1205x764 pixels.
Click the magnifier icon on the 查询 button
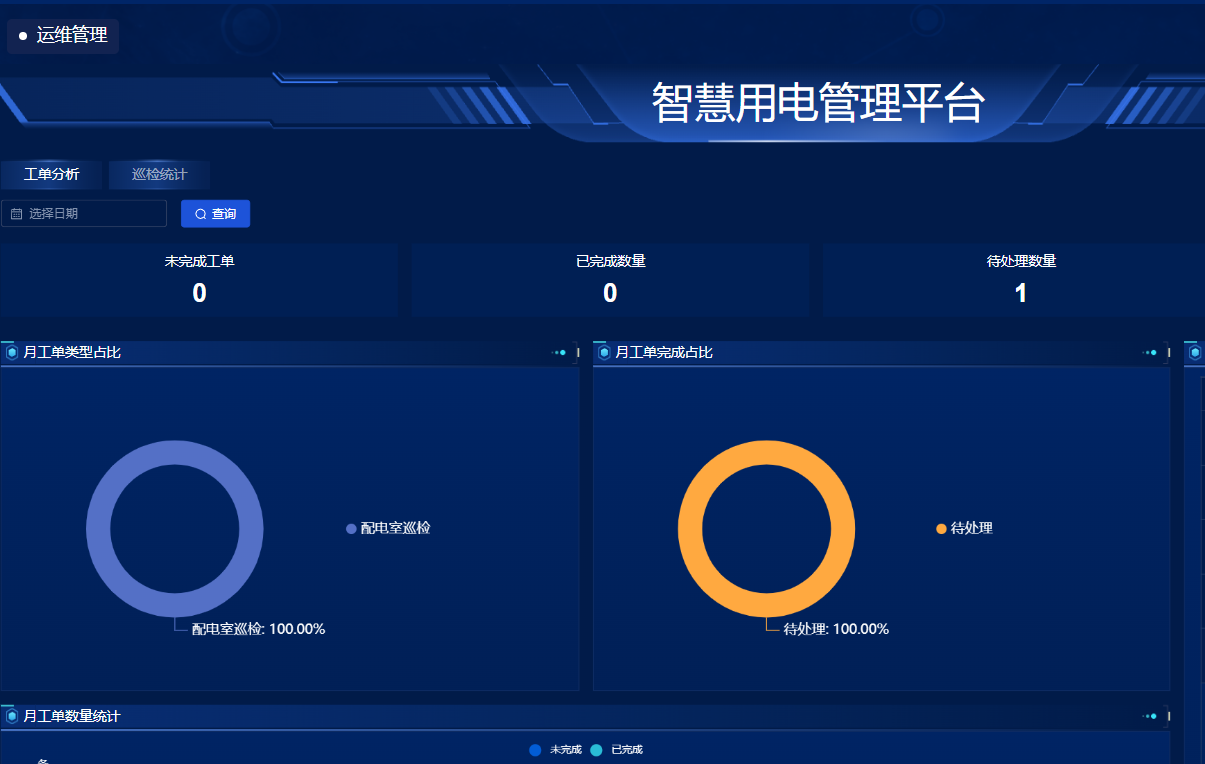point(200,214)
